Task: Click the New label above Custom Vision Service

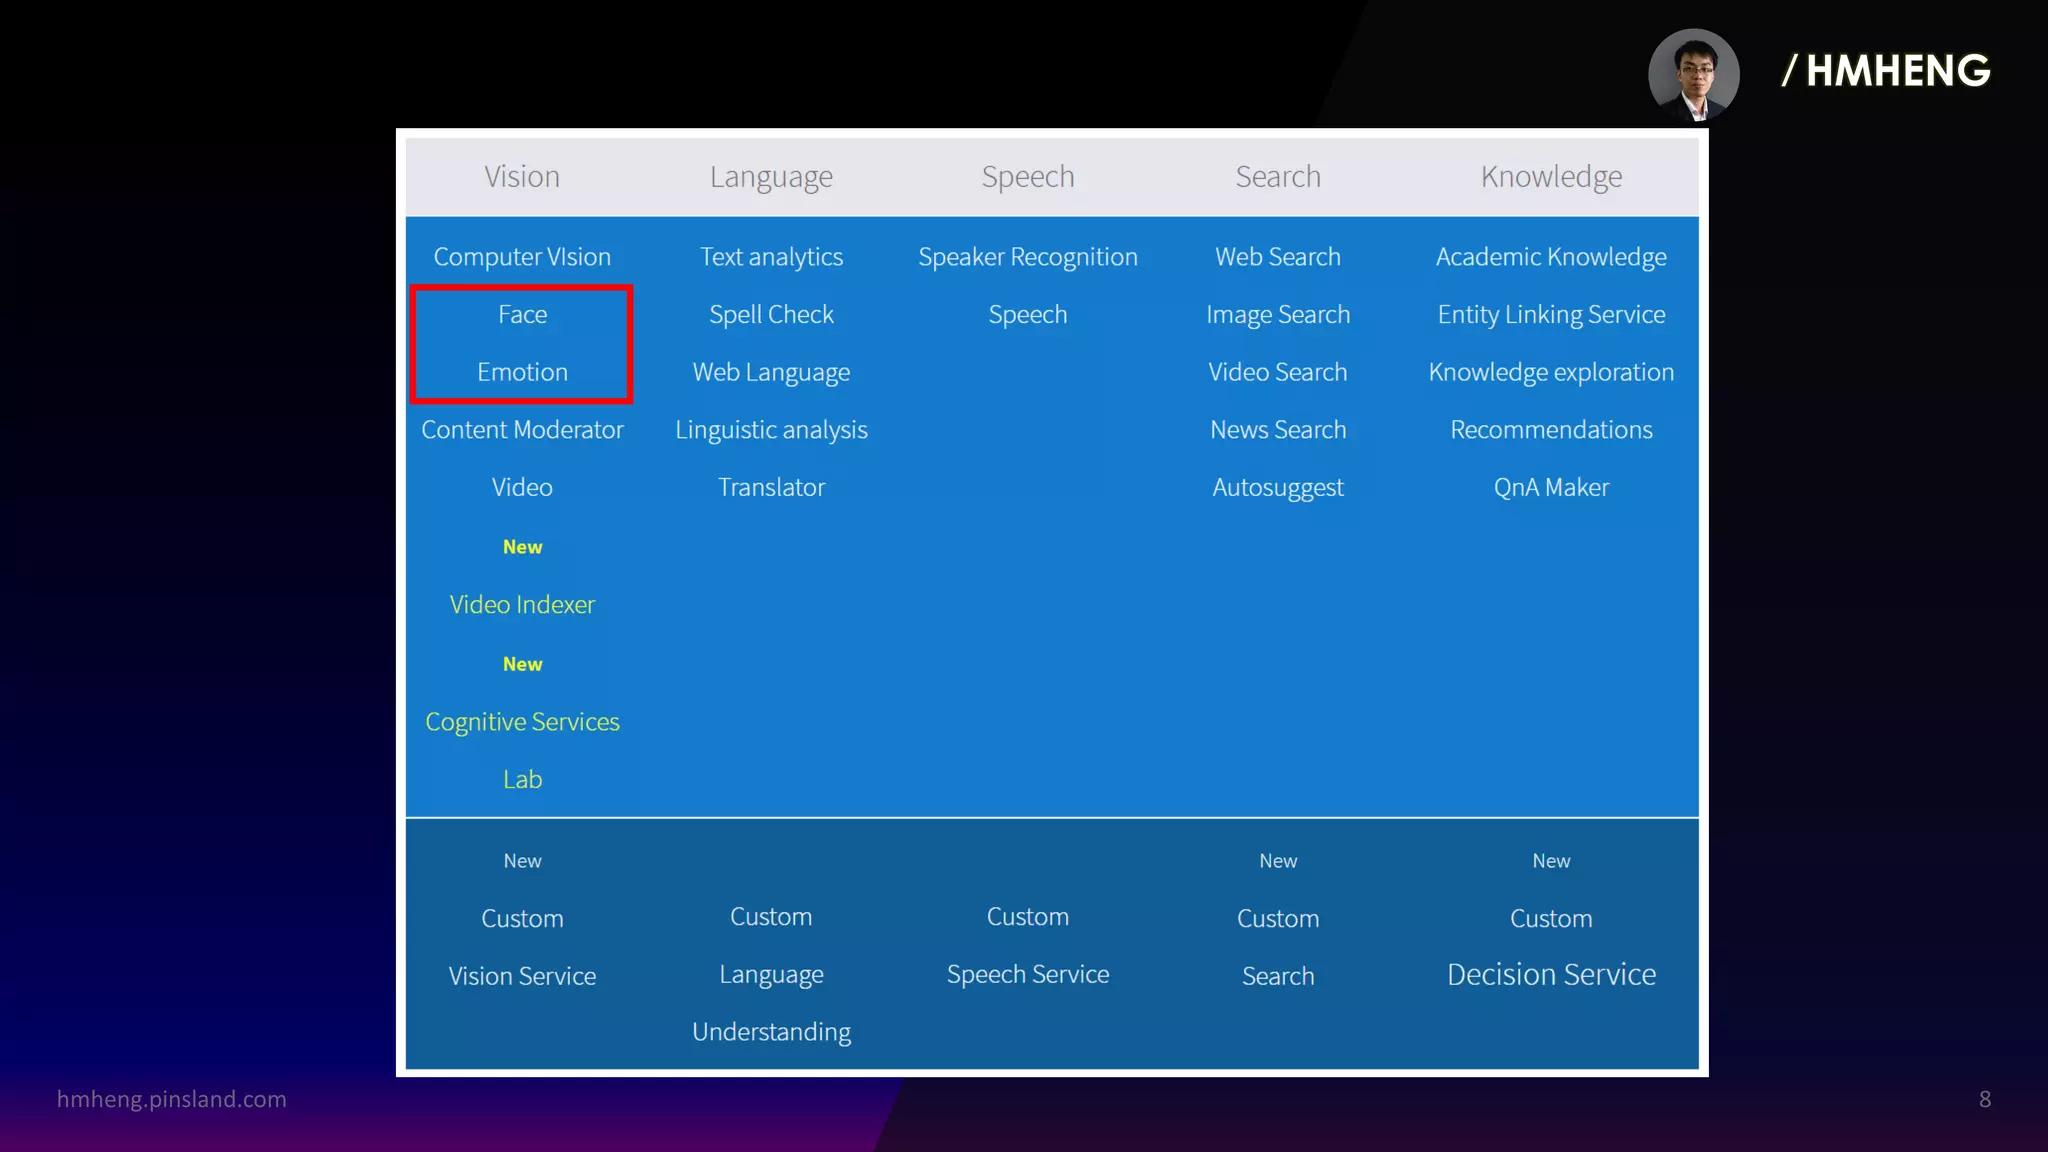Action: [522, 861]
